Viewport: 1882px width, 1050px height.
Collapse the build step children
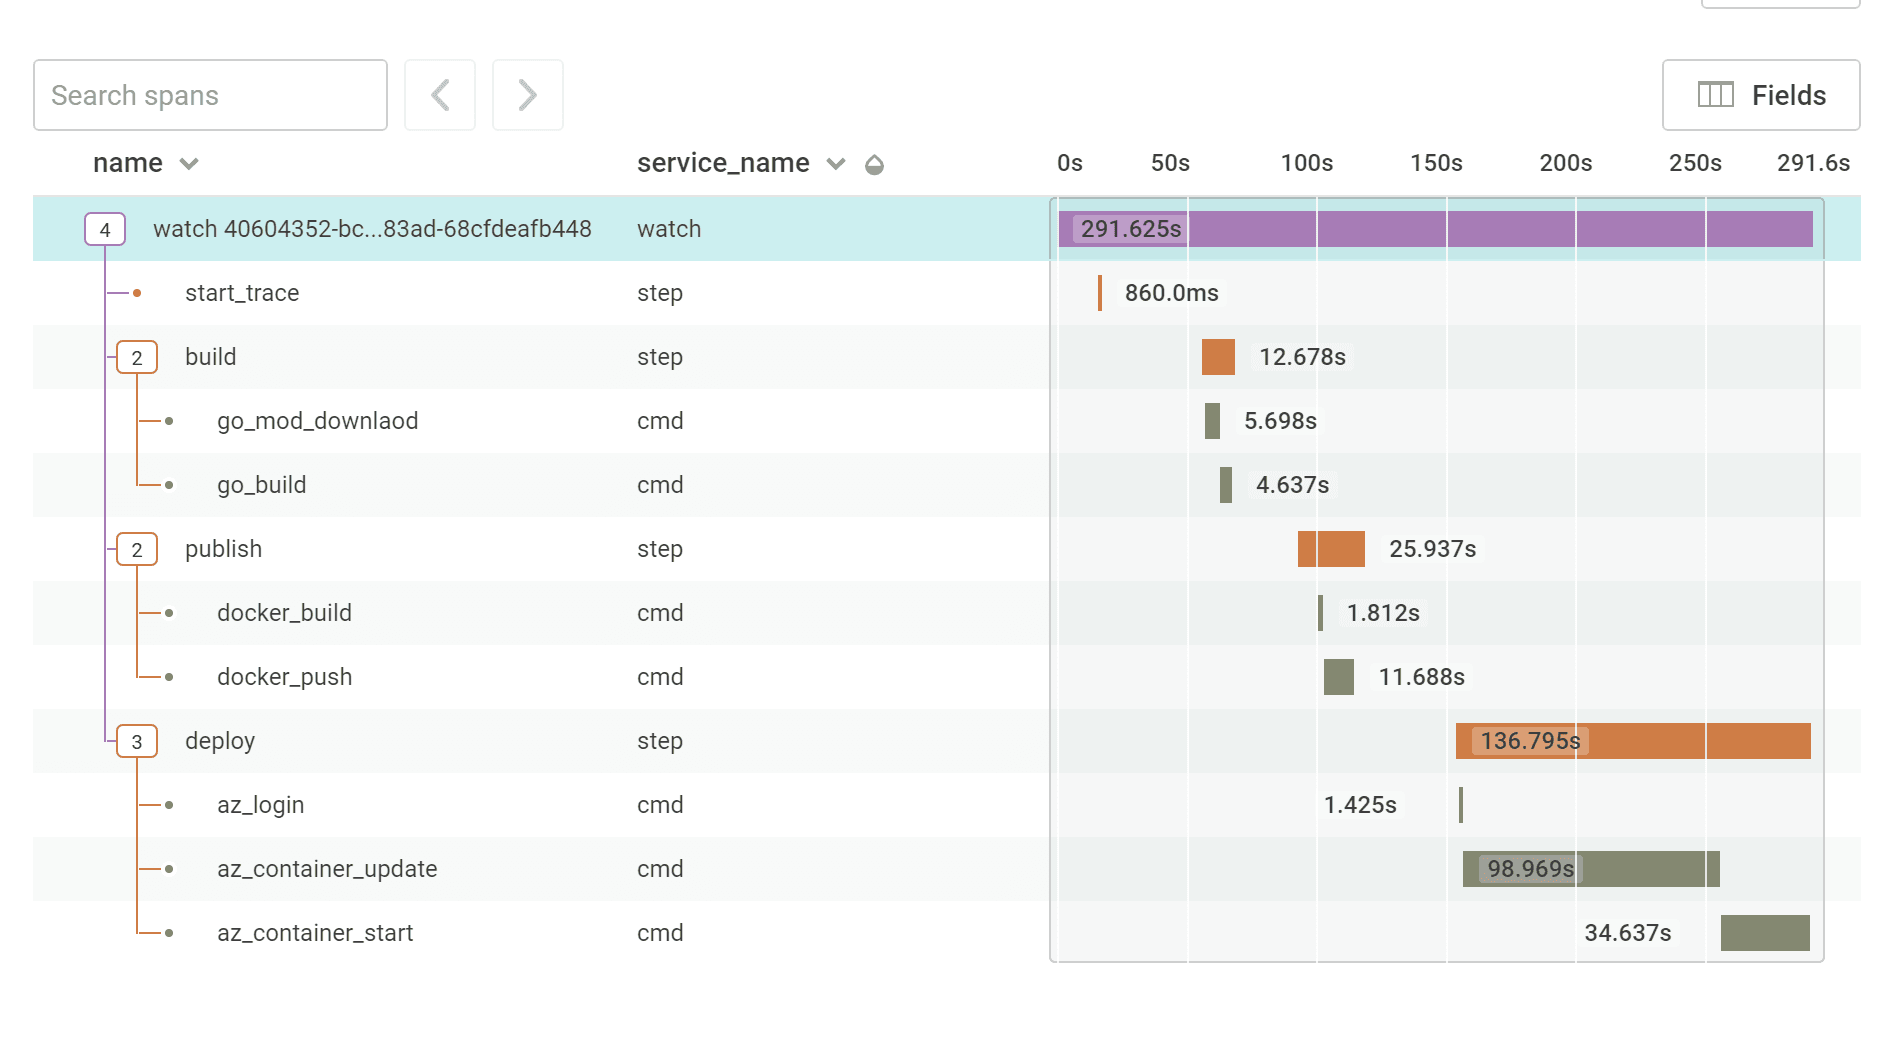pyautogui.click(x=137, y=357)
